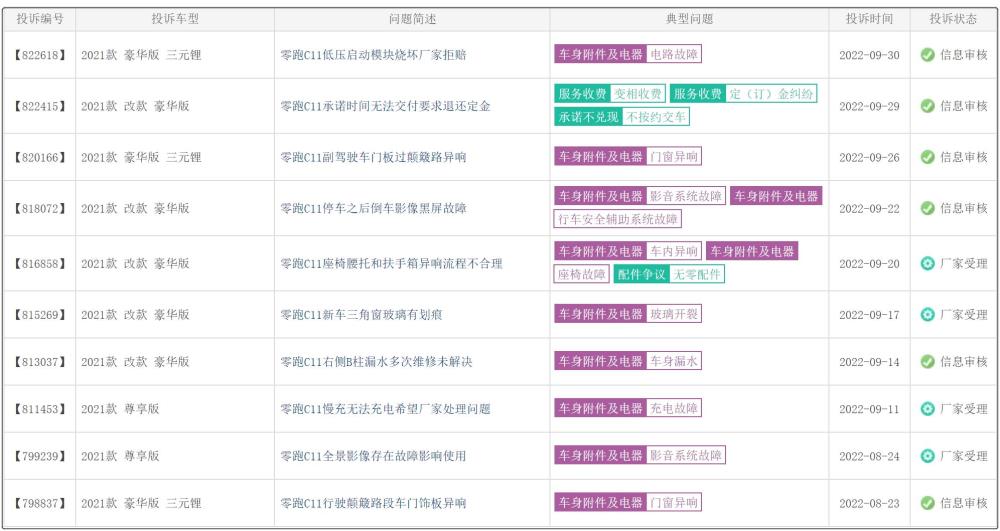The width and height of the screenshot is (1000, 531).
Task: Click the 车身漏水 tag
Action: click(674, 361)
